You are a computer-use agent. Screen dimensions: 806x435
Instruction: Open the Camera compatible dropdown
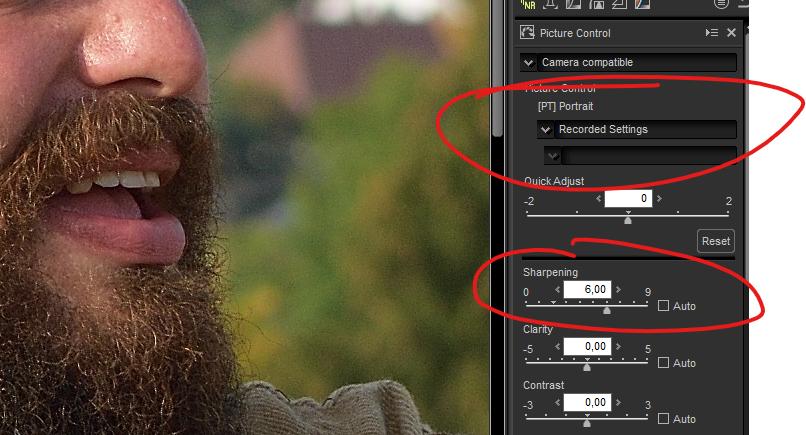[x=628, y=62]
